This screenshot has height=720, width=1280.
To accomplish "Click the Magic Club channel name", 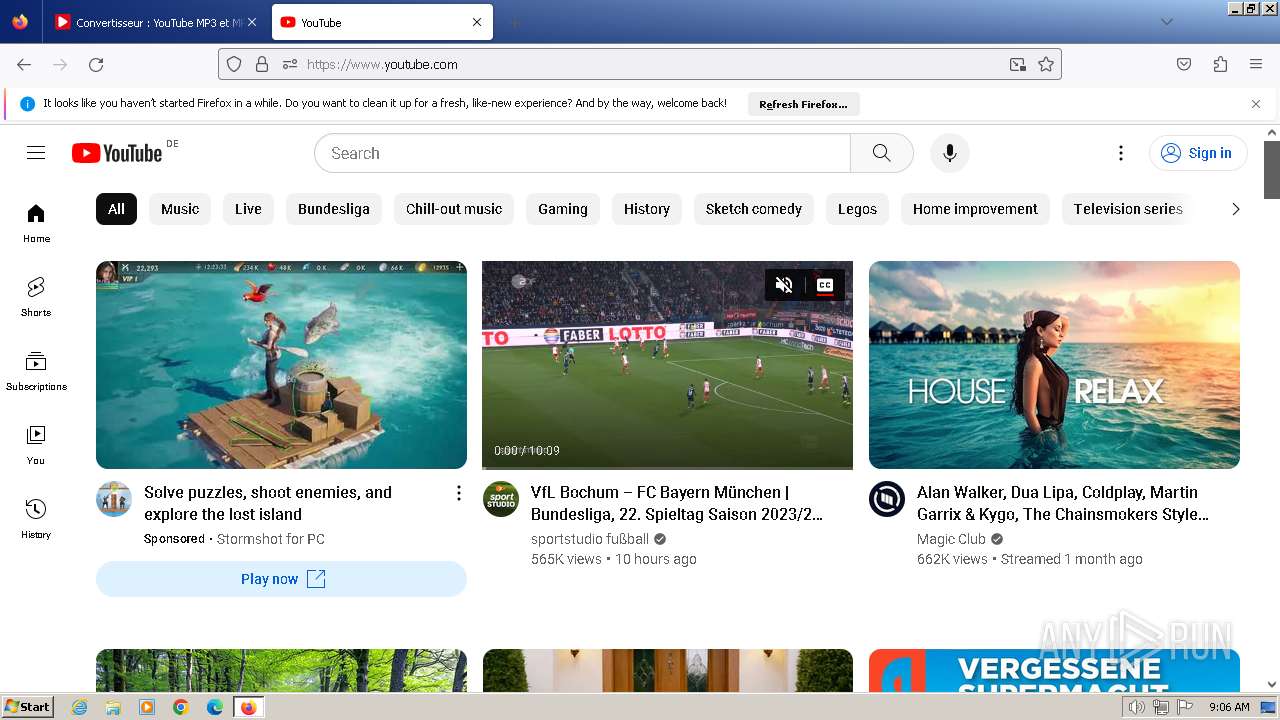I will [951, 539].
